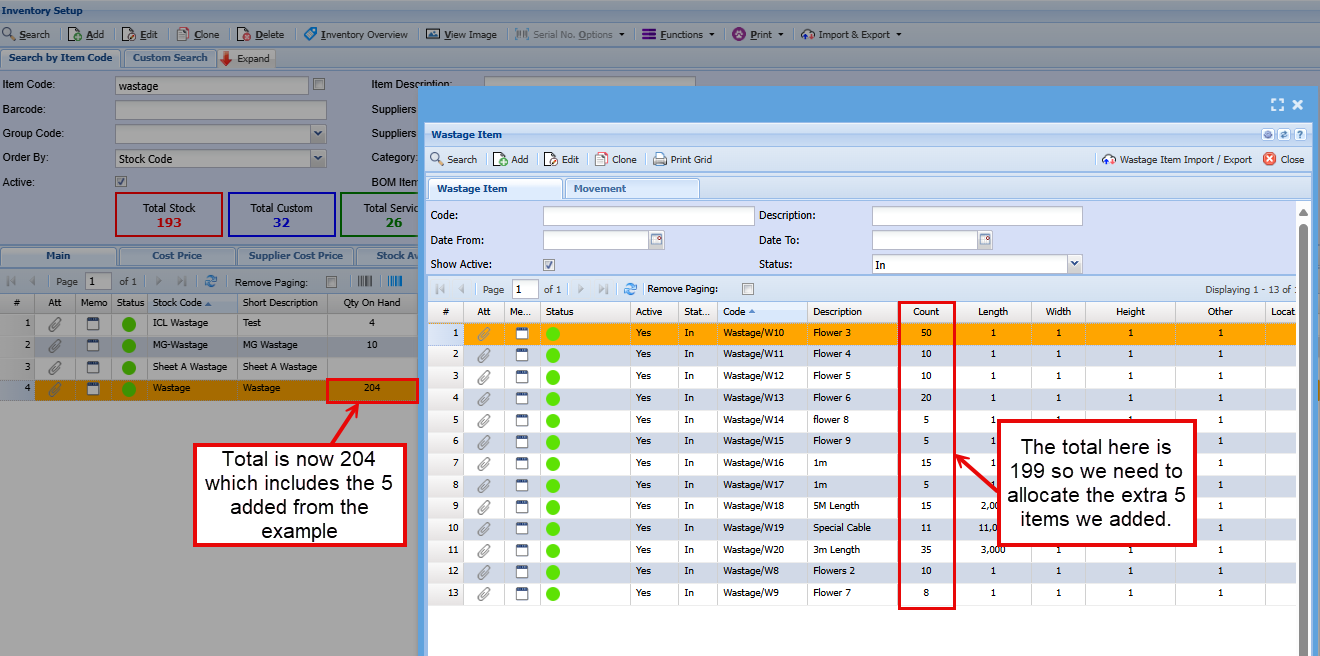The height and width of the screenshot is (656, 1320).
Task: Open the attachment paperclip for Wastage/W10 row
Action: coord(483,333)
